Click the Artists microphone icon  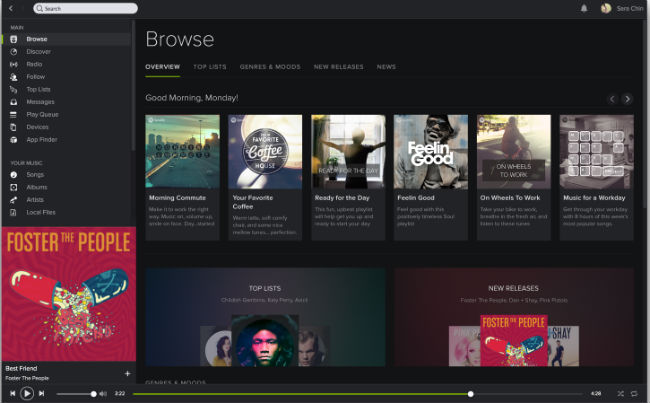[14, 200]
